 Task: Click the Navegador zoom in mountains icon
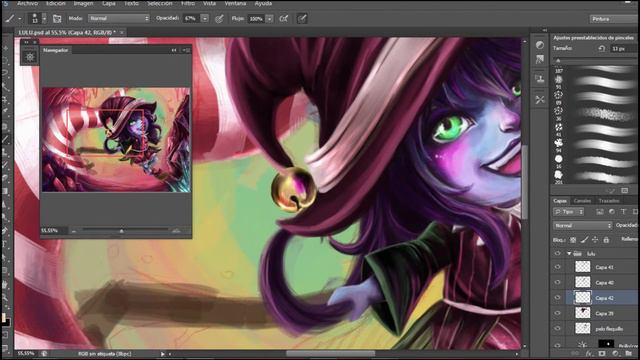click(176, 231)
